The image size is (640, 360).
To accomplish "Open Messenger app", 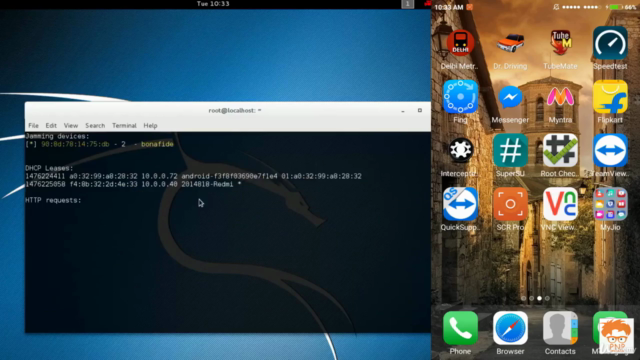I will tap(510, 97).
